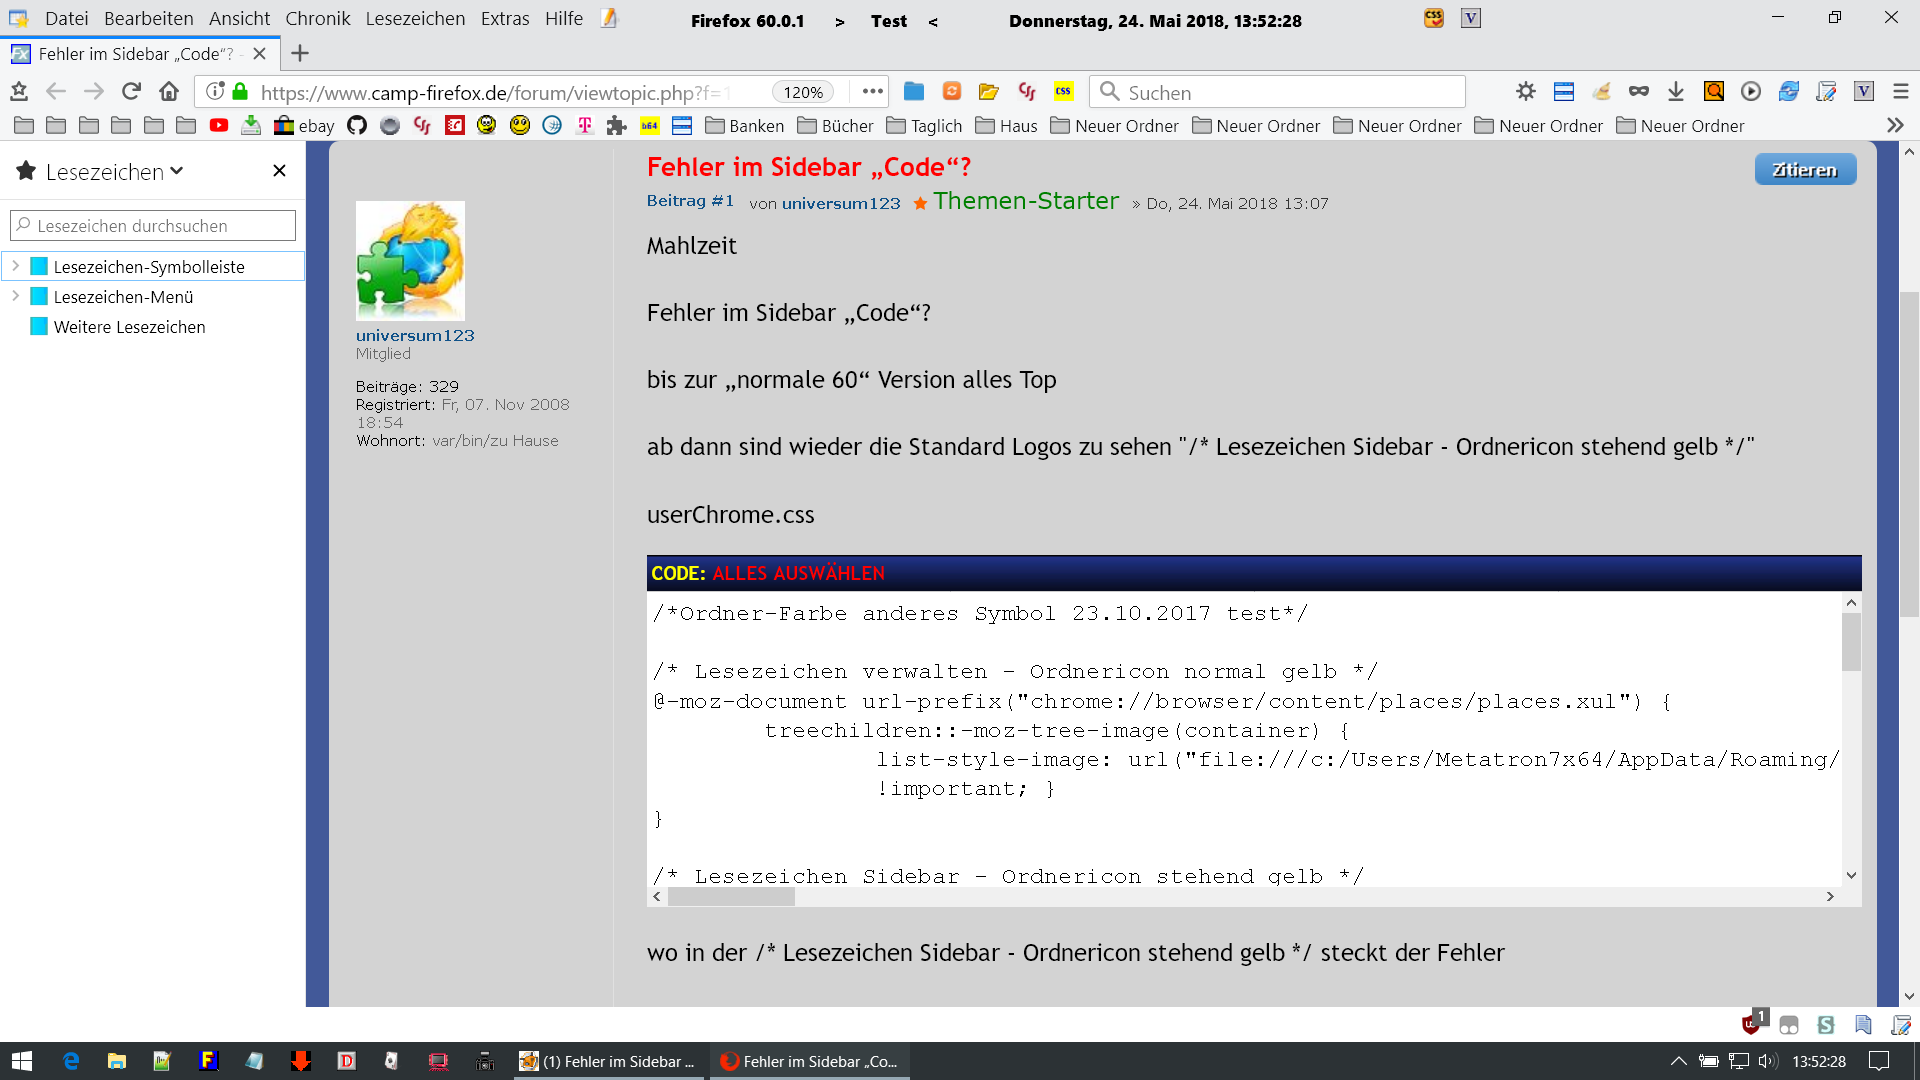Reset the 120% zoom level badge
Screen dimensions: 1920x1080
tap(803, 92)
